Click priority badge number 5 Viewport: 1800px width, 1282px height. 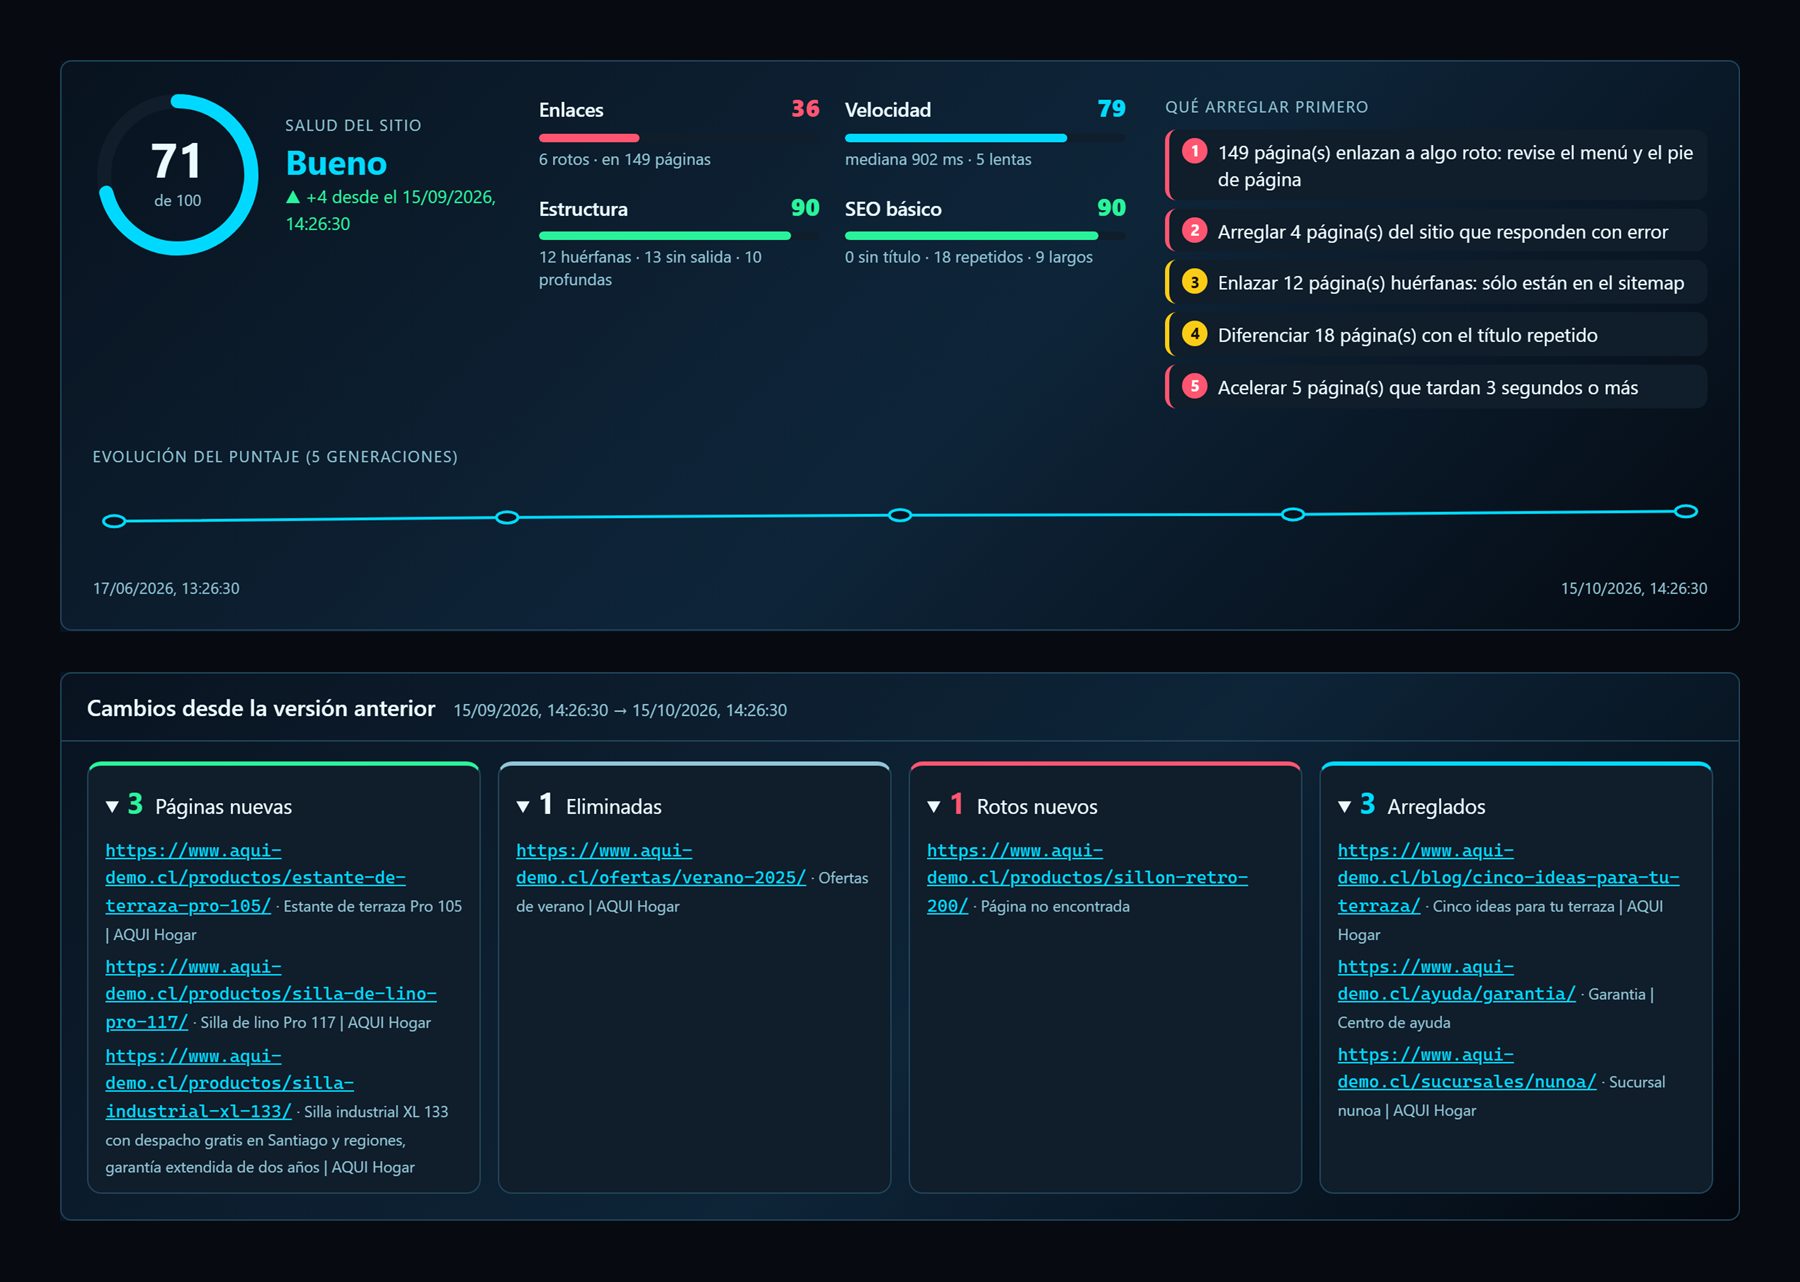[1194, 386]
